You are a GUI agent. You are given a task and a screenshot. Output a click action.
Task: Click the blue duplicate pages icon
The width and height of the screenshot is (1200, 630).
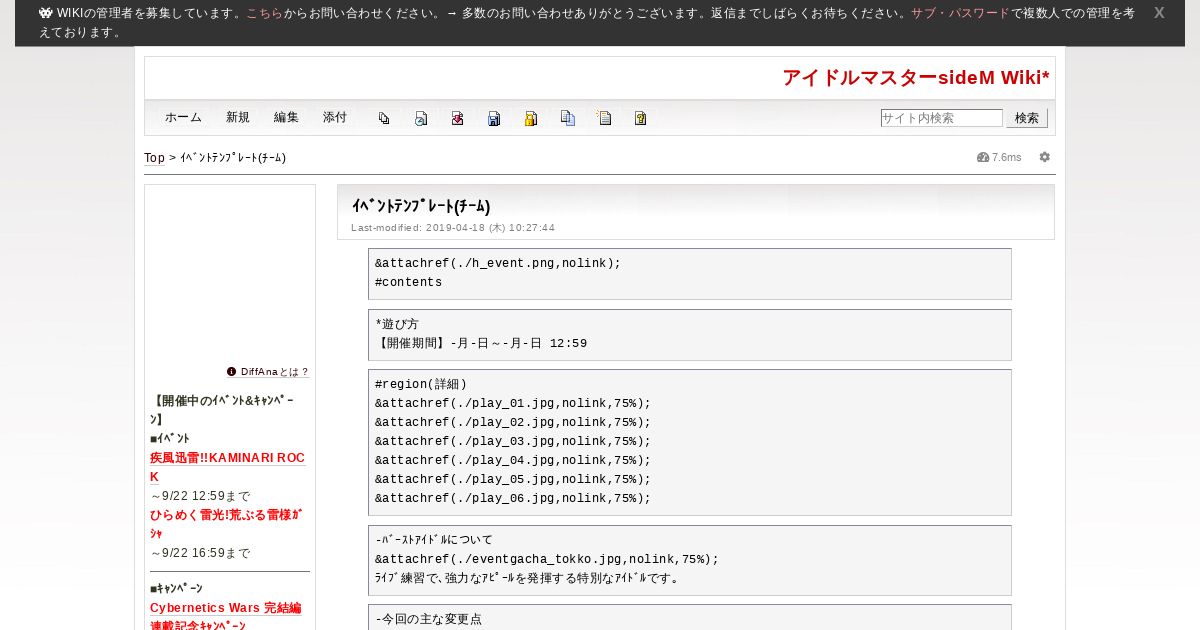[x=567, y=118]
